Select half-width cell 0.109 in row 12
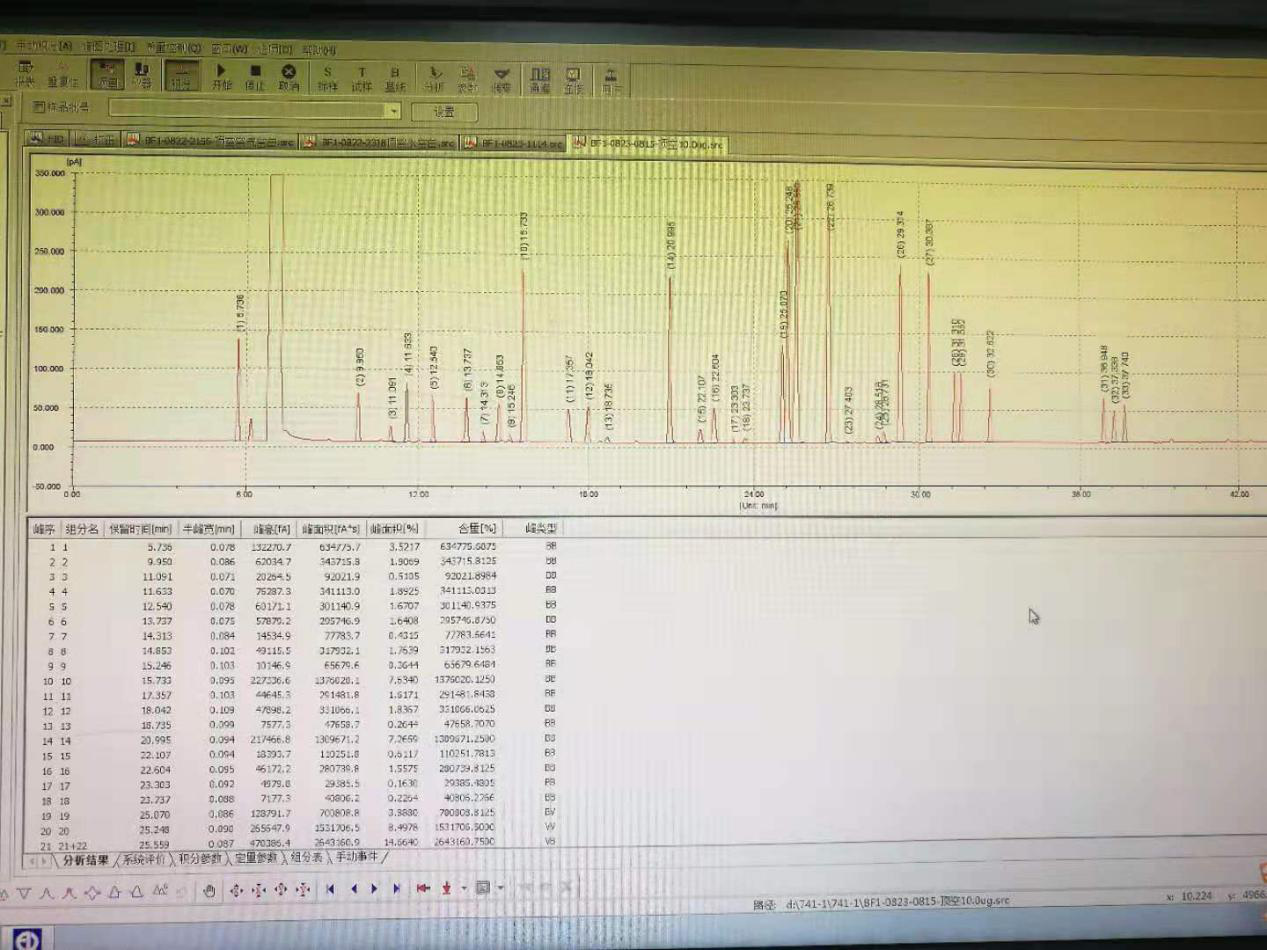This screenshot has height=950, width=1267. click(220, 709)
